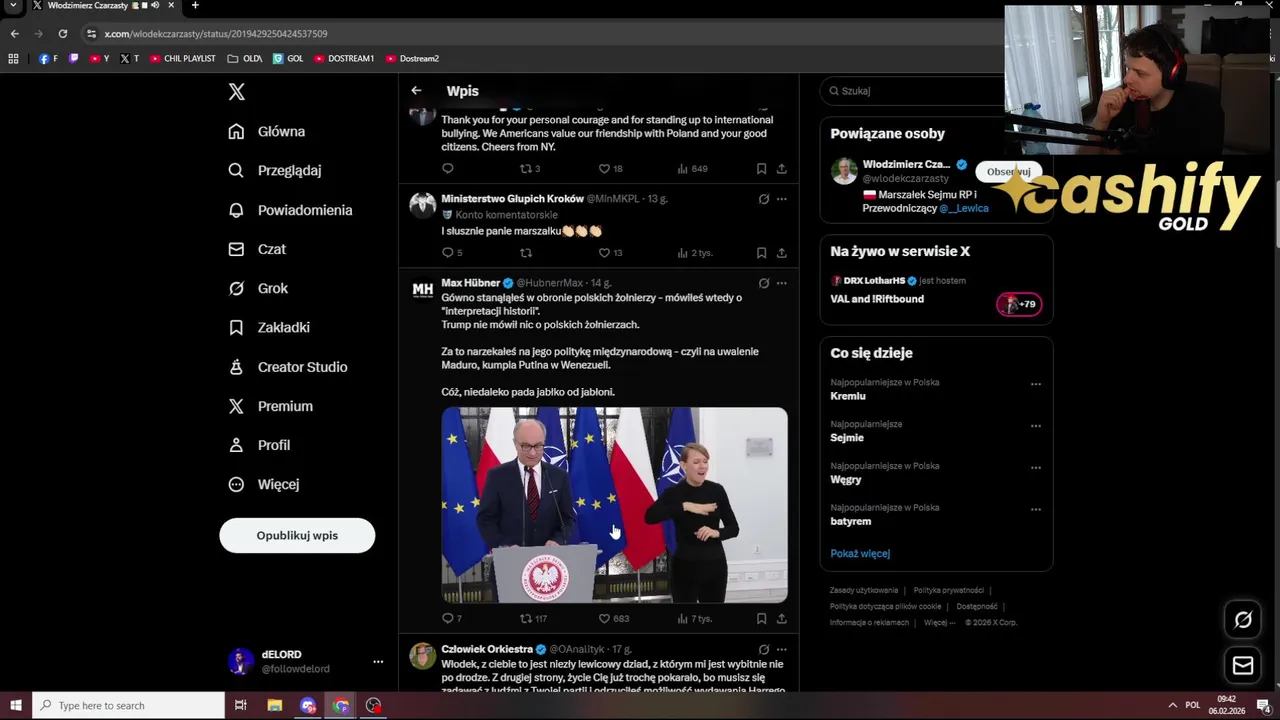Image resolution: width=1280 pixels, height=720 pixels.
Task: Open Więcej menu in sidebar
Action: [x=264, y=484]
